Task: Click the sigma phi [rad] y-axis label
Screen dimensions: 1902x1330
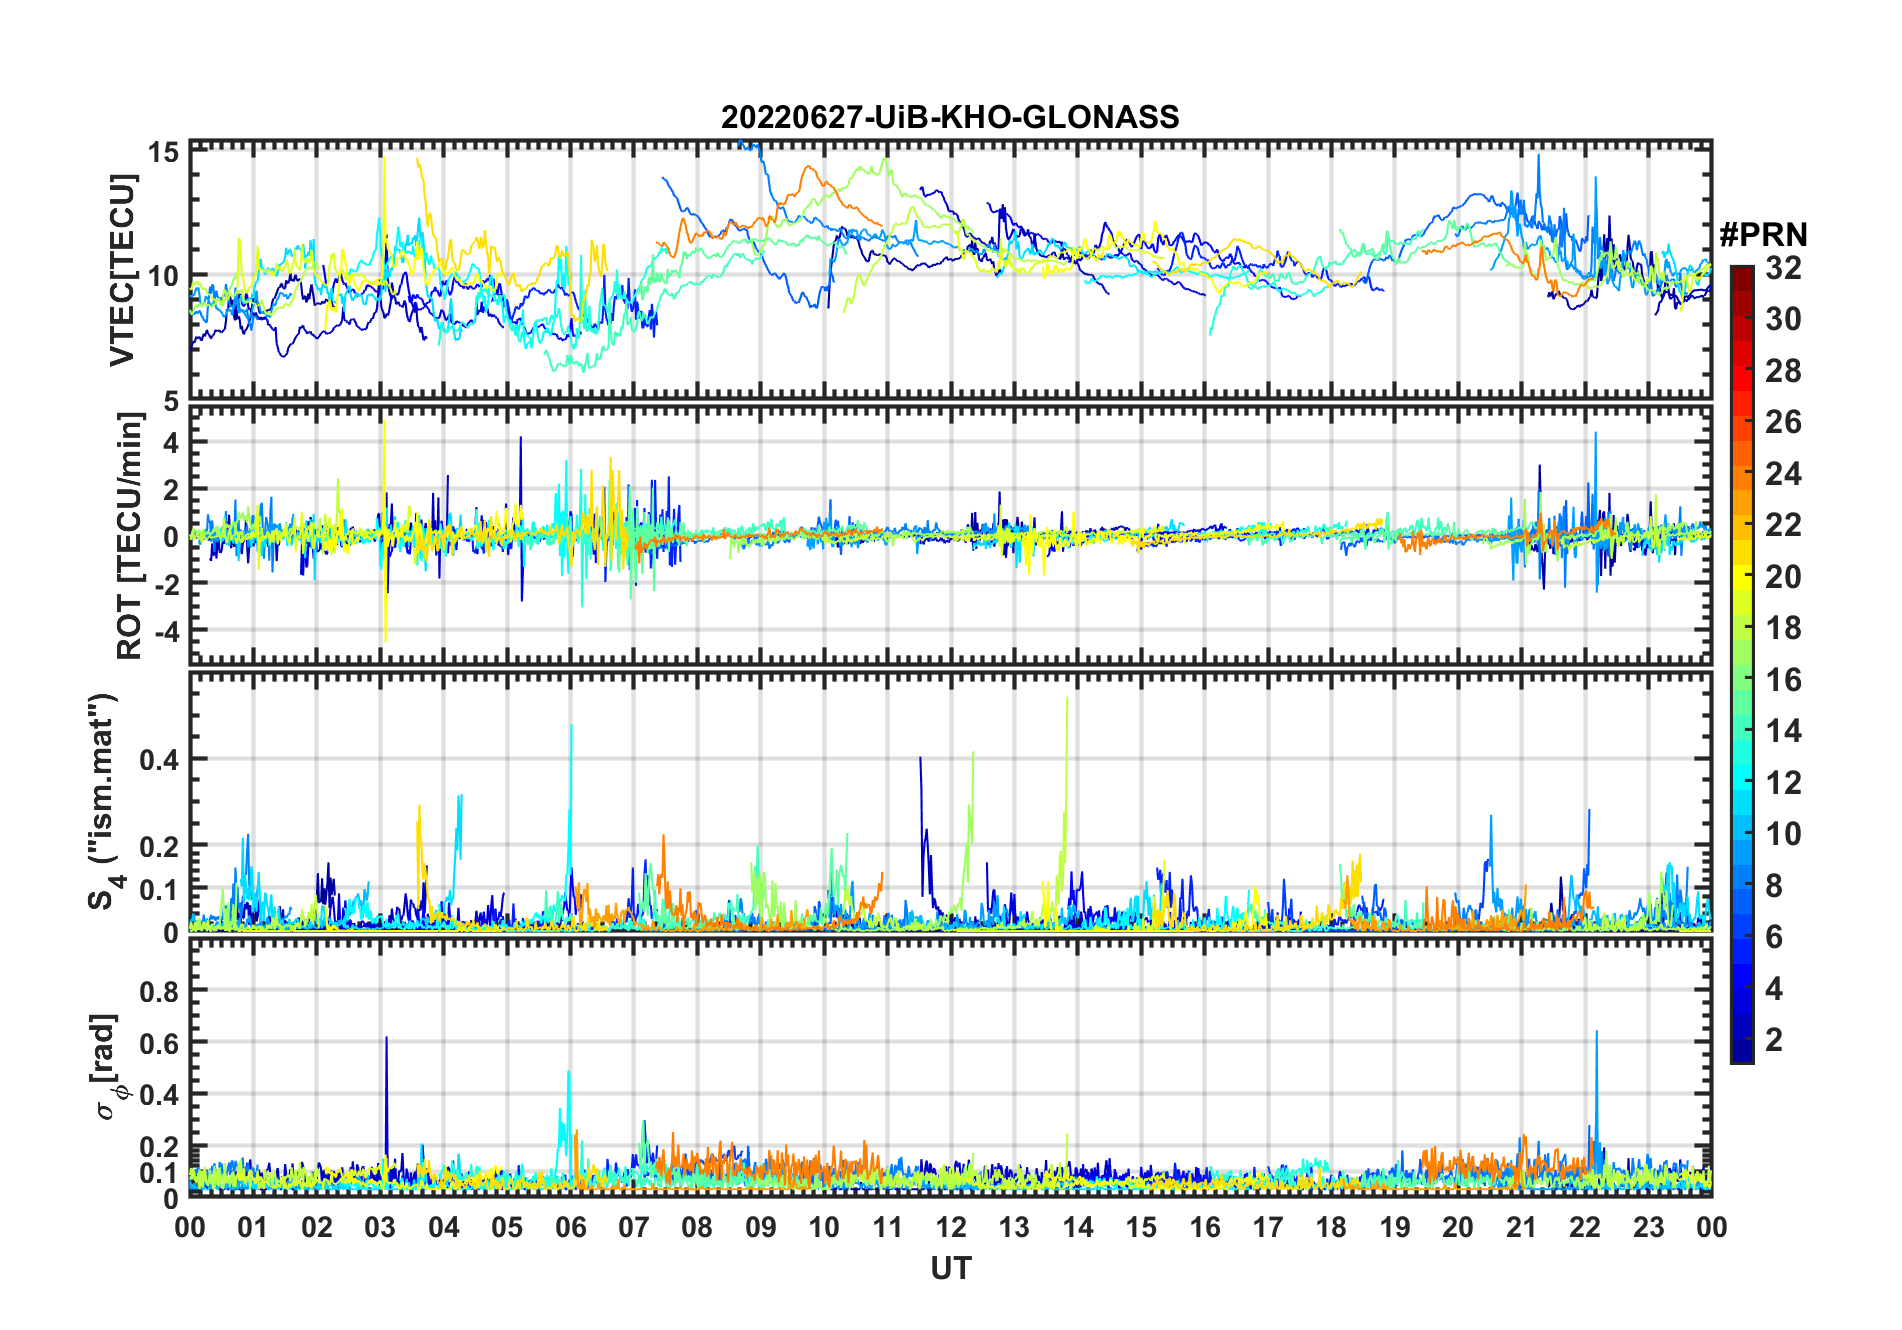Action: tap(108, 1066)
